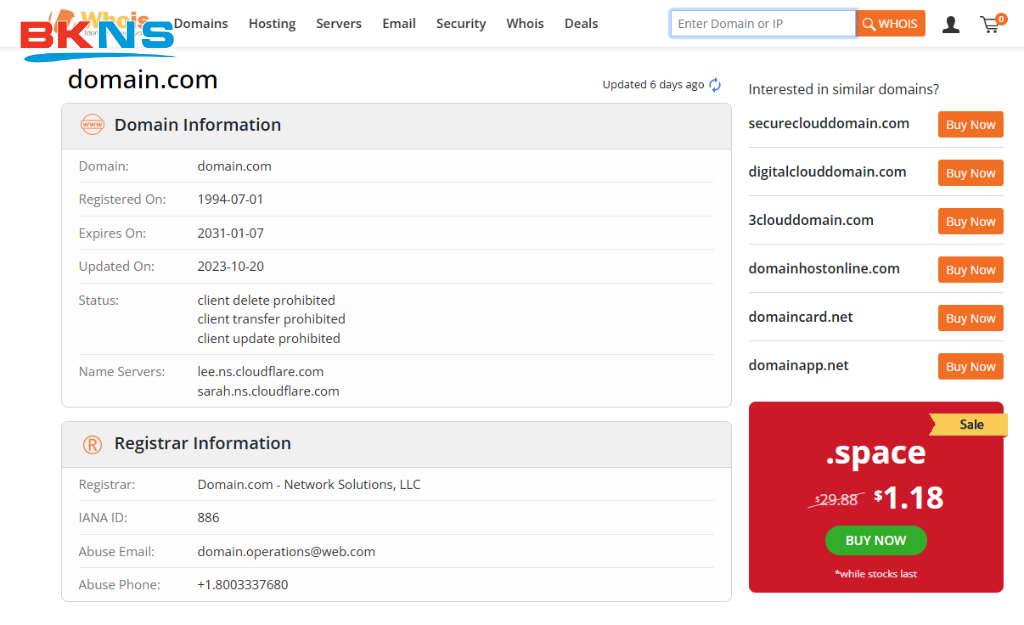1024x625 pixels.
Task: Open the domain.com link in Domain Information
Action: [234, 166]
